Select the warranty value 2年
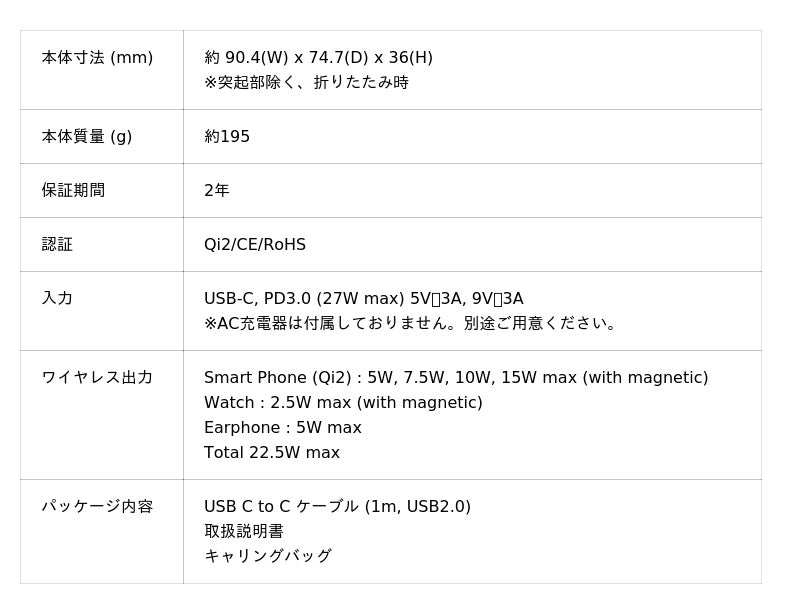 pyautogui.click(x=217, y=190)
